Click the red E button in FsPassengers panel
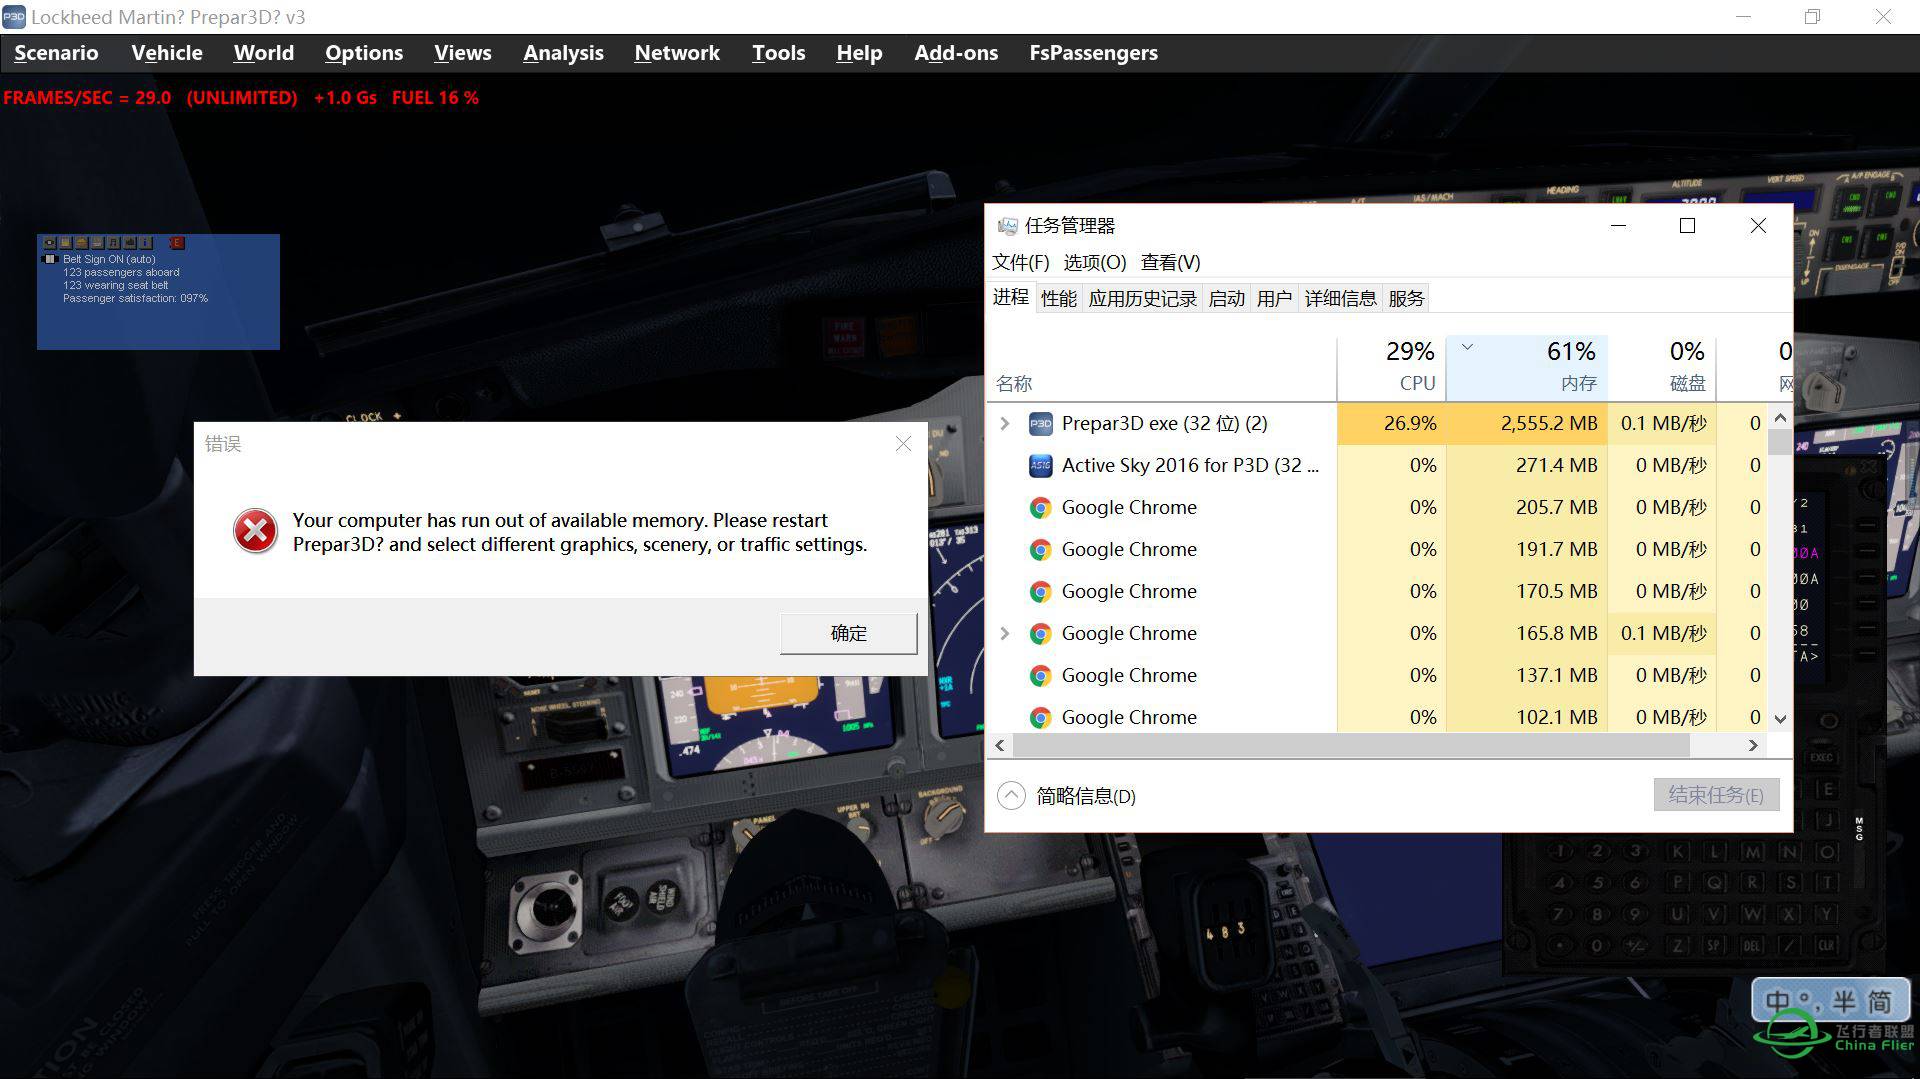Image resolution: width=1920 pixels, height=1079 pixels. coord(177,243)
